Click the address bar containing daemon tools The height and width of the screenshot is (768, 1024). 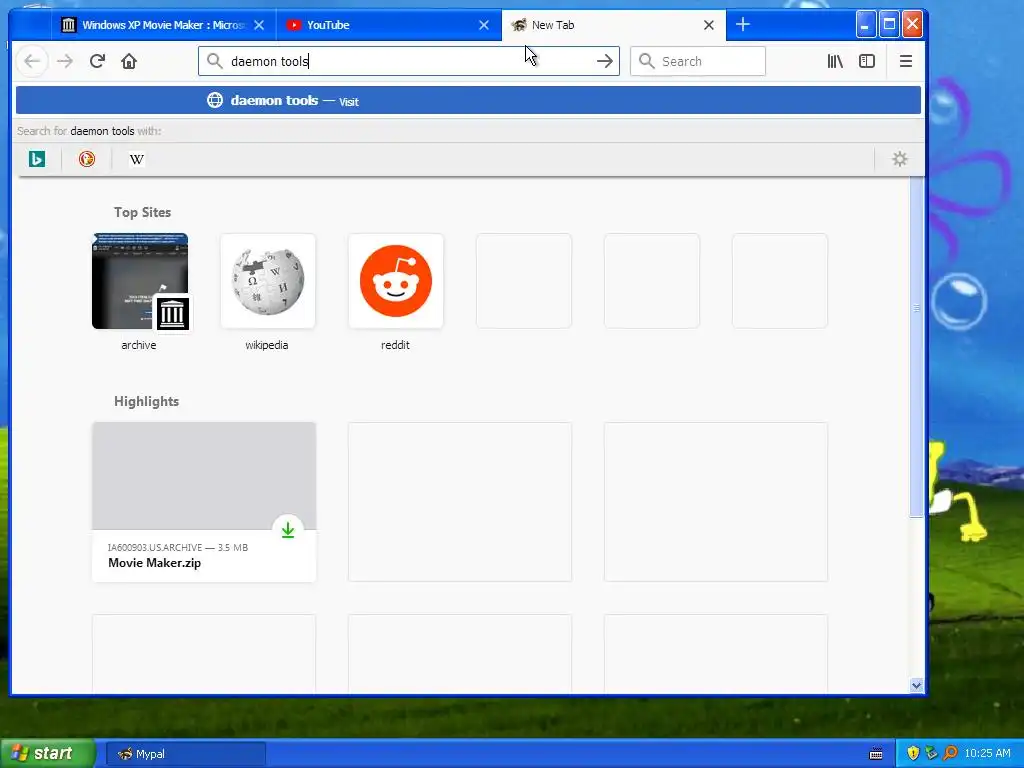coord(409,61)
